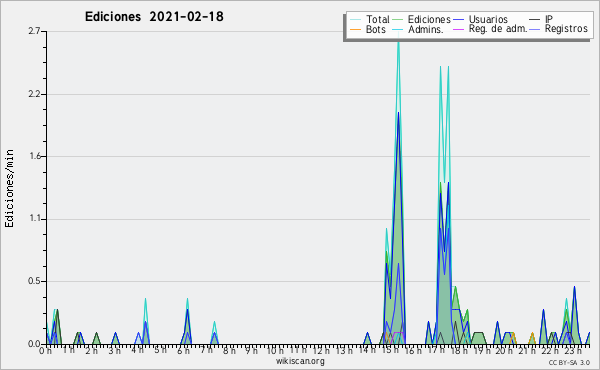Click the '23 h' x-axis label
Viewport: 600px width, 370px height.
573,351
